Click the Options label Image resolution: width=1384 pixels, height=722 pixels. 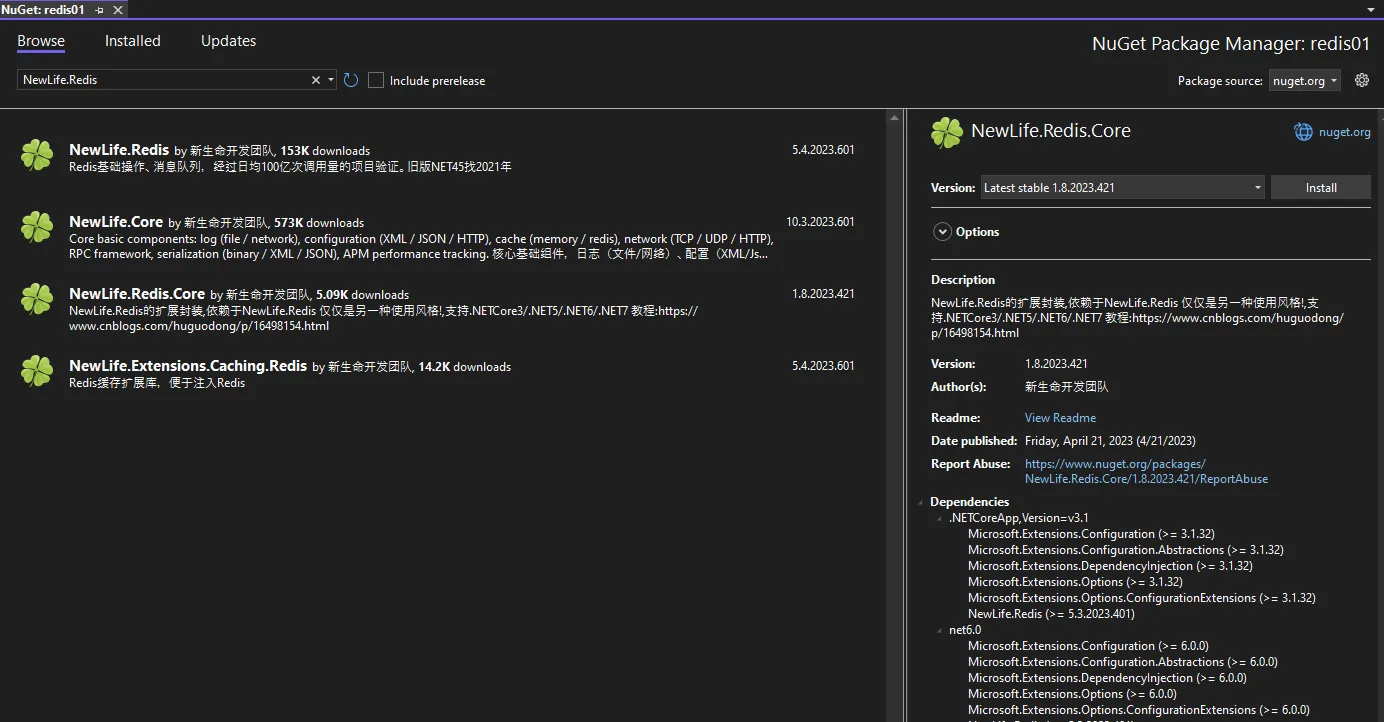[977, 232]
